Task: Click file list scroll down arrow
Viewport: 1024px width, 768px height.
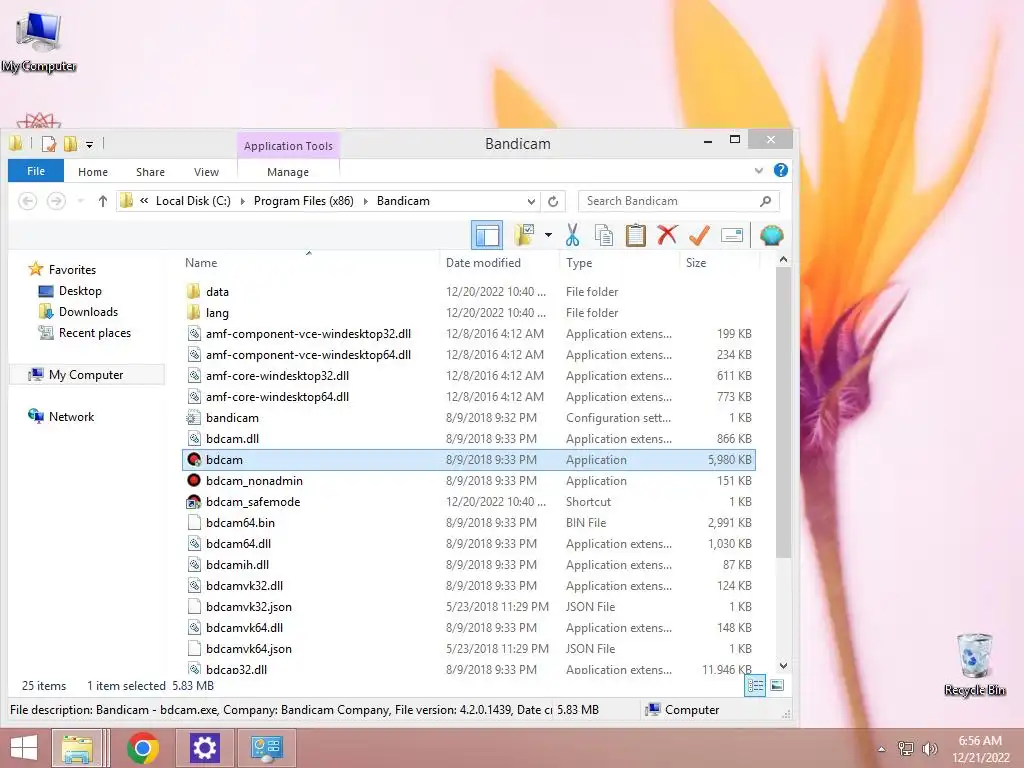Action: coord(784,666)
